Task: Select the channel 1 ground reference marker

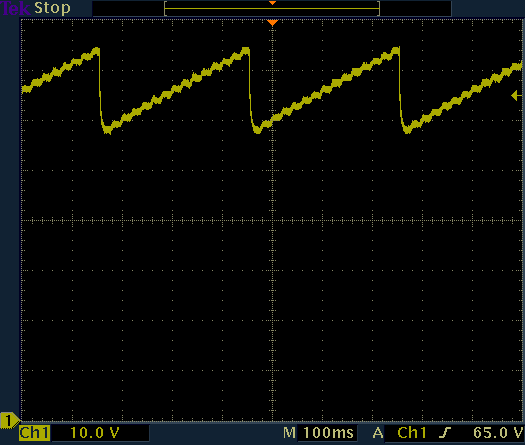Action: [x=9, y=421]
